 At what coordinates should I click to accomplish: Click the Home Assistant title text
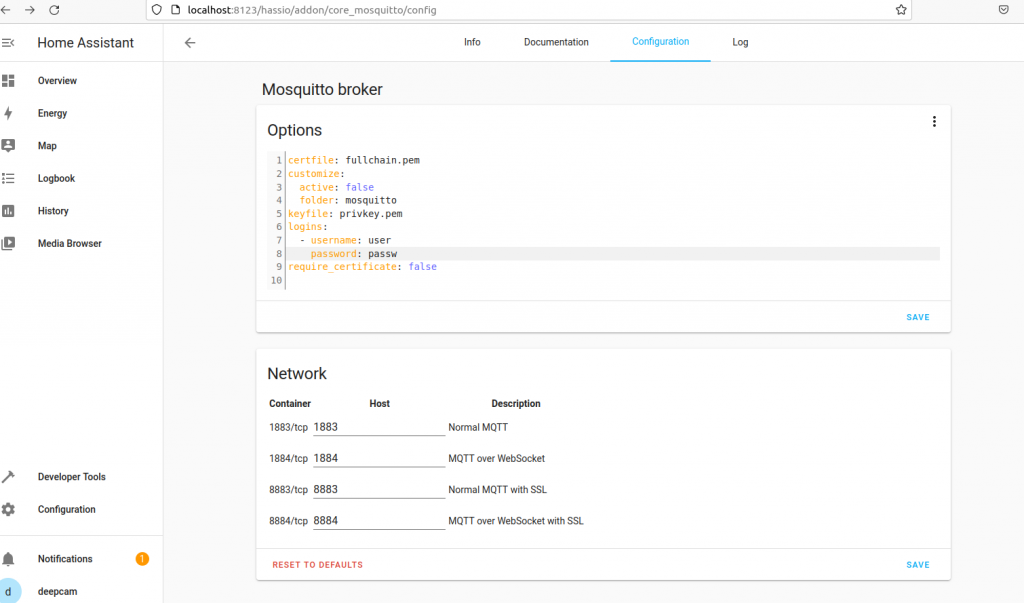click(x=86, y=42)
